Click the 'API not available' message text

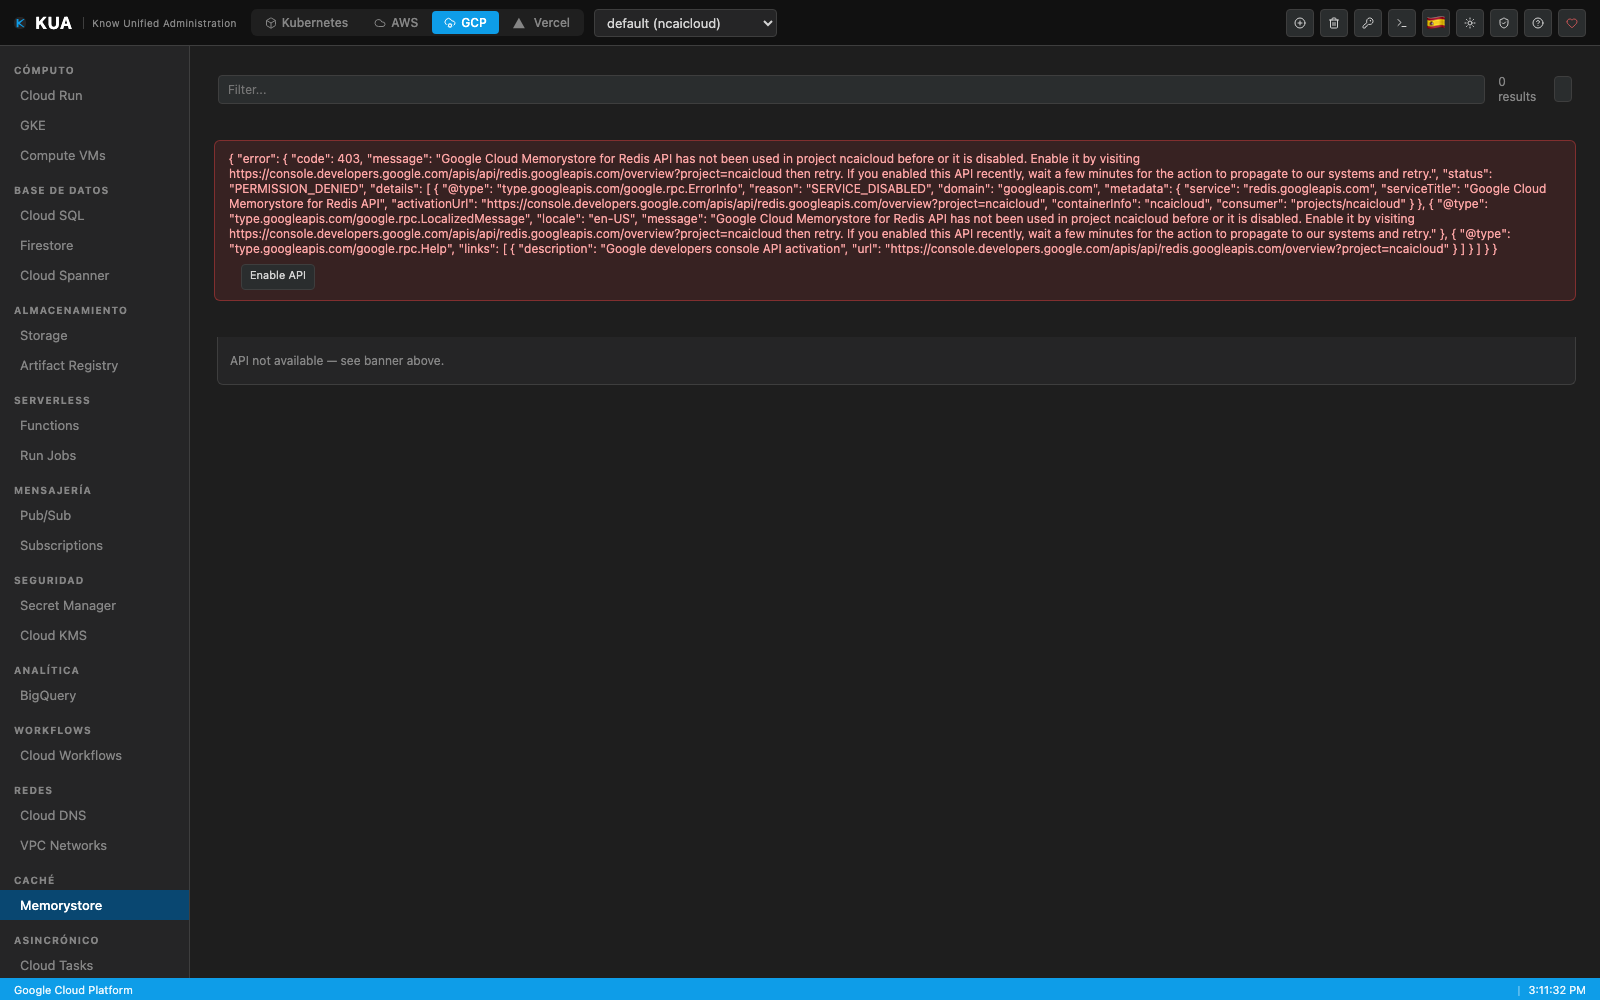[337, 361]
